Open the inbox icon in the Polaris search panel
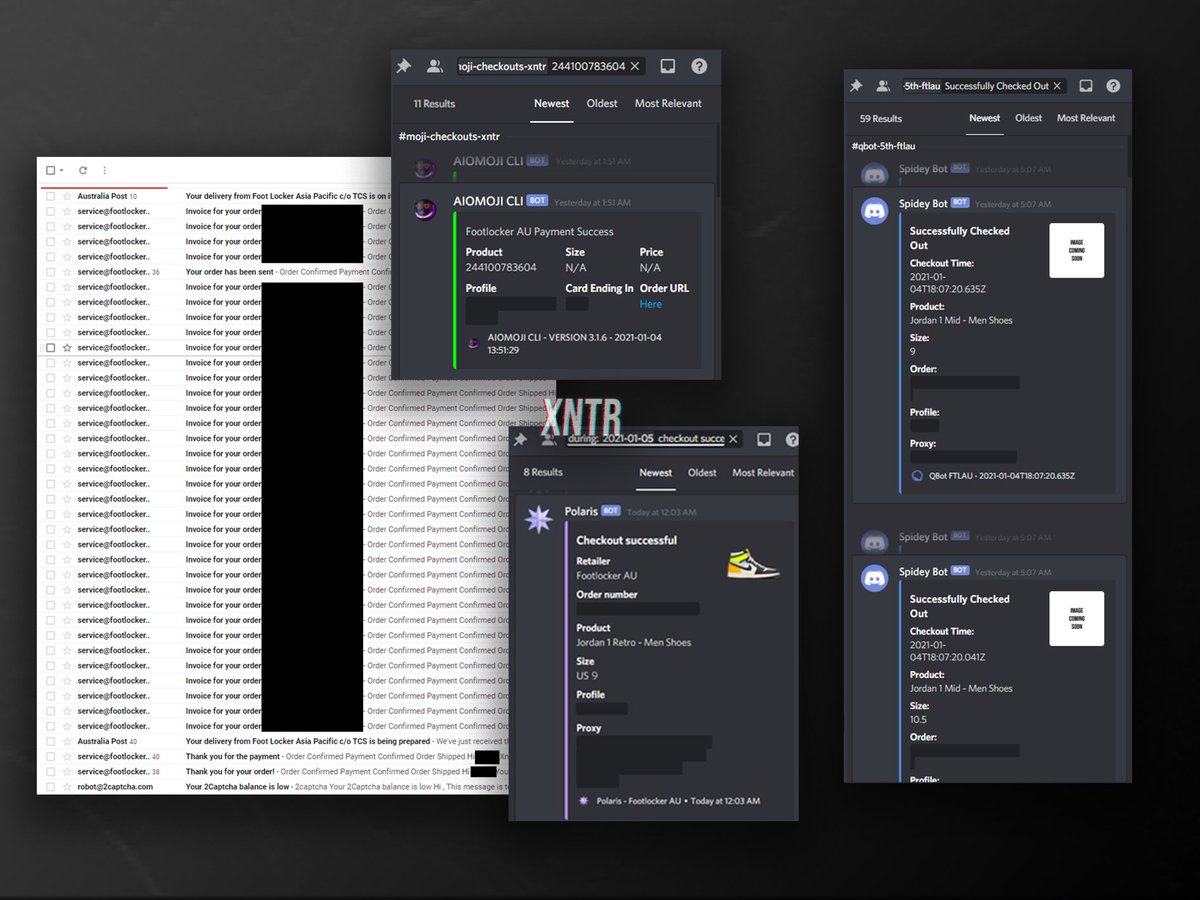1200x900 pixels. [763, 439]
